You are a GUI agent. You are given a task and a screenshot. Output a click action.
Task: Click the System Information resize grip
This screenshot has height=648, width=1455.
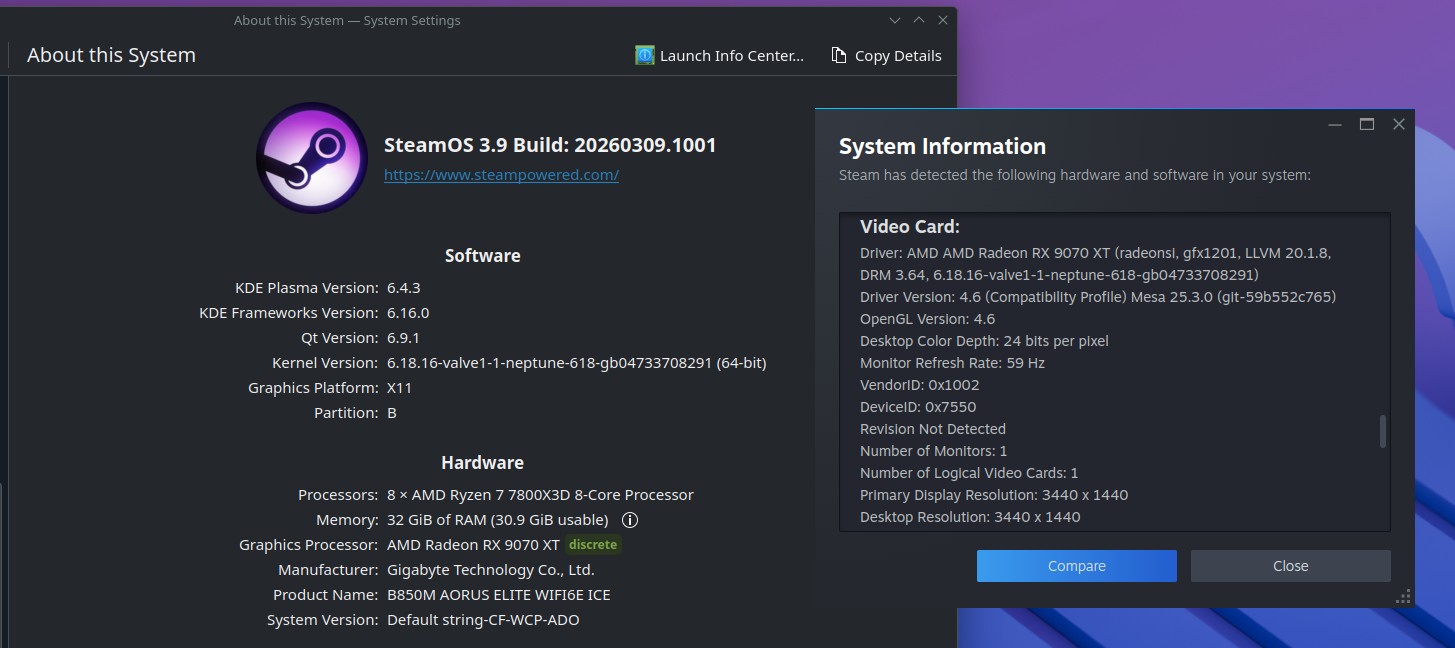(x=1405, y=596)
